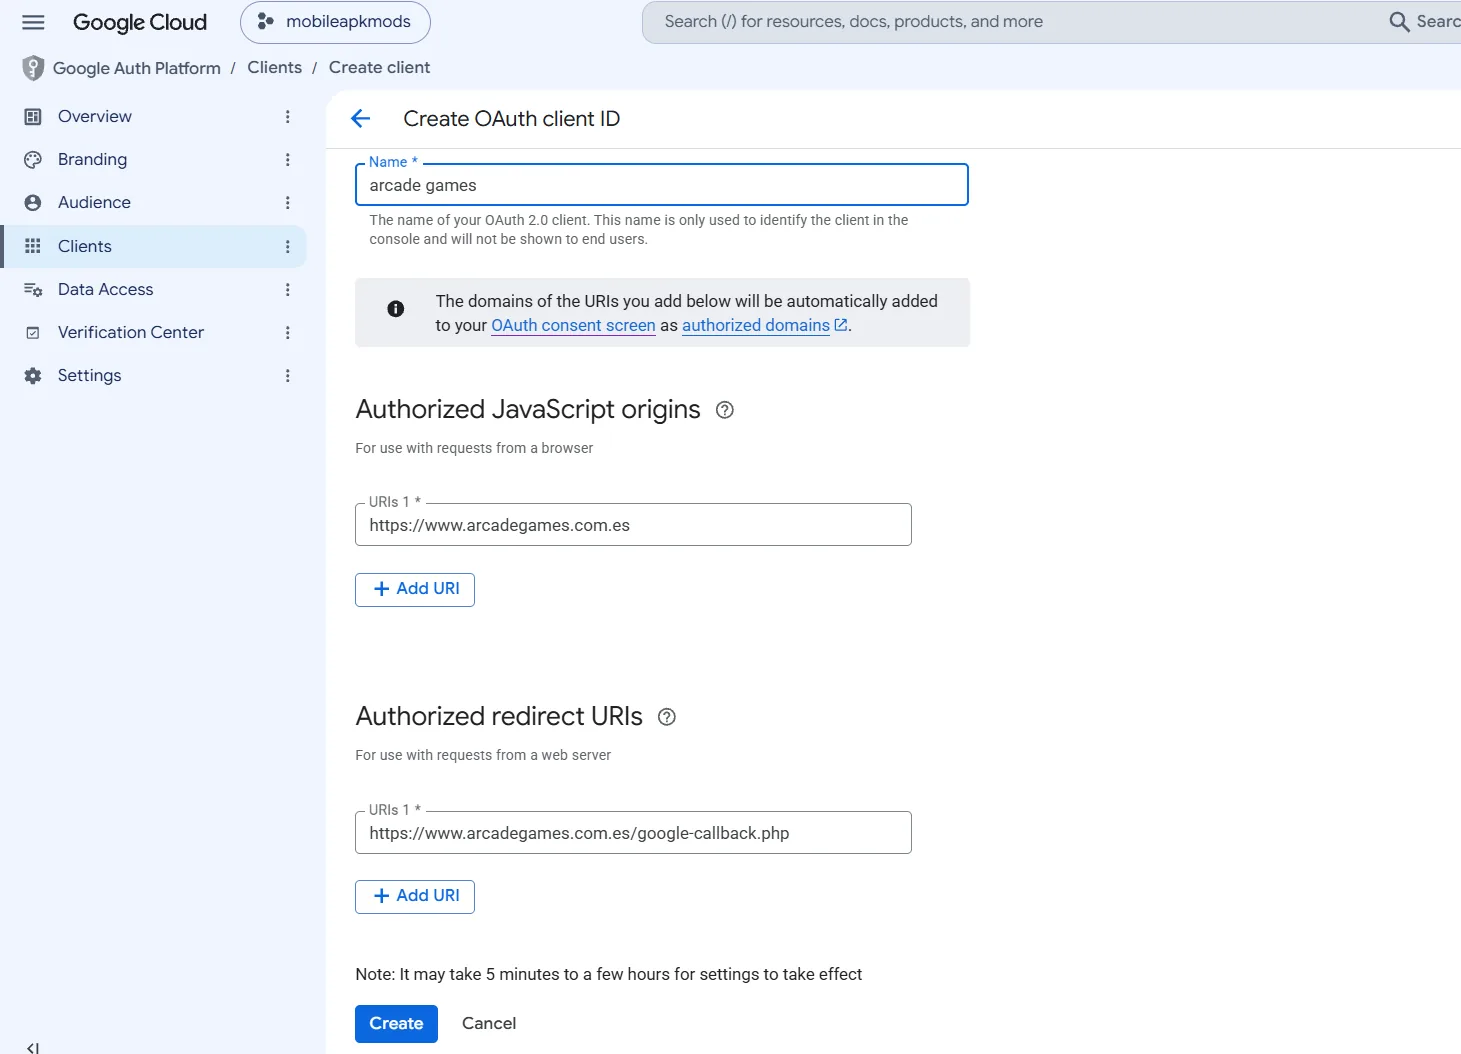This screenshot has width=1461, height=1054.
Task: Edit the JavaScript origins URI field
Action: (633, 525)
